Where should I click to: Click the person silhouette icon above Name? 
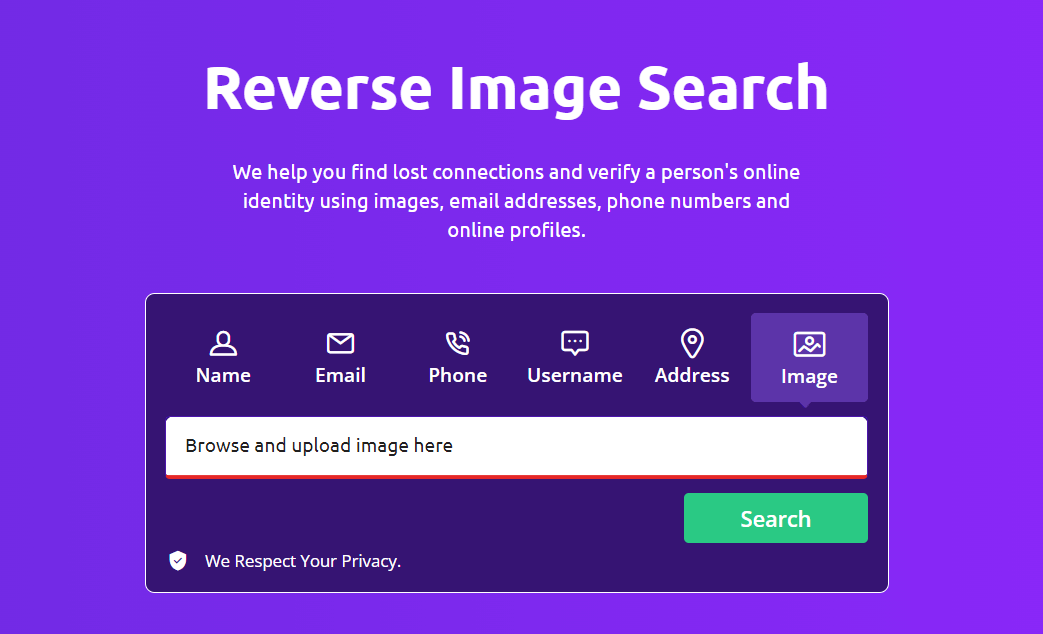pyautogui.click(x=223, y=344)
